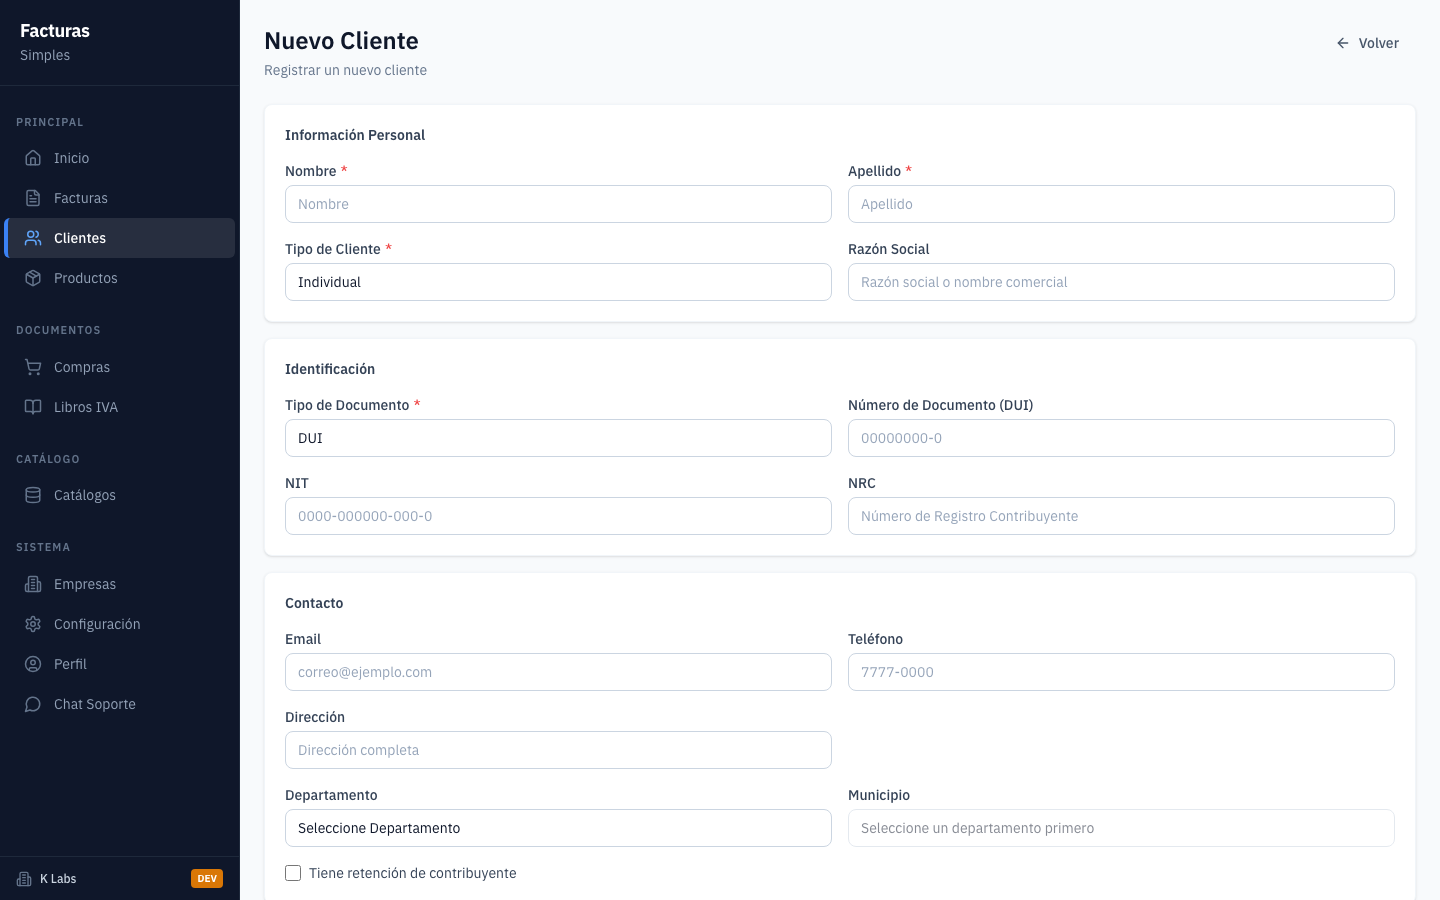
Task: Go to the Facturas section
Action: 120,198
